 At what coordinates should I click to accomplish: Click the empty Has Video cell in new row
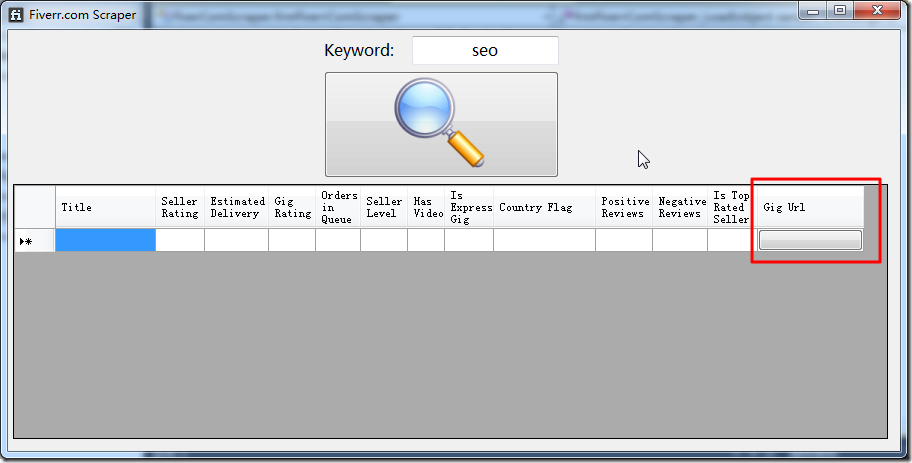point(426,240)
